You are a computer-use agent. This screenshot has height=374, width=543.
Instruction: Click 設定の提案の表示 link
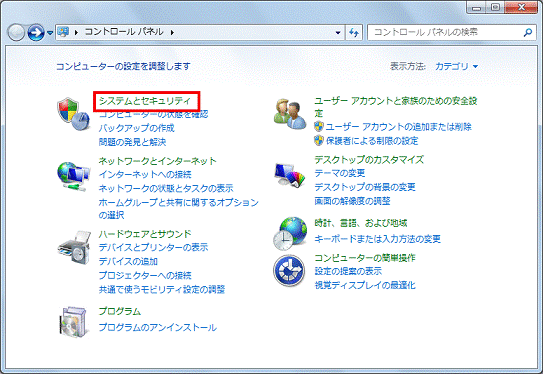(348, 271)
